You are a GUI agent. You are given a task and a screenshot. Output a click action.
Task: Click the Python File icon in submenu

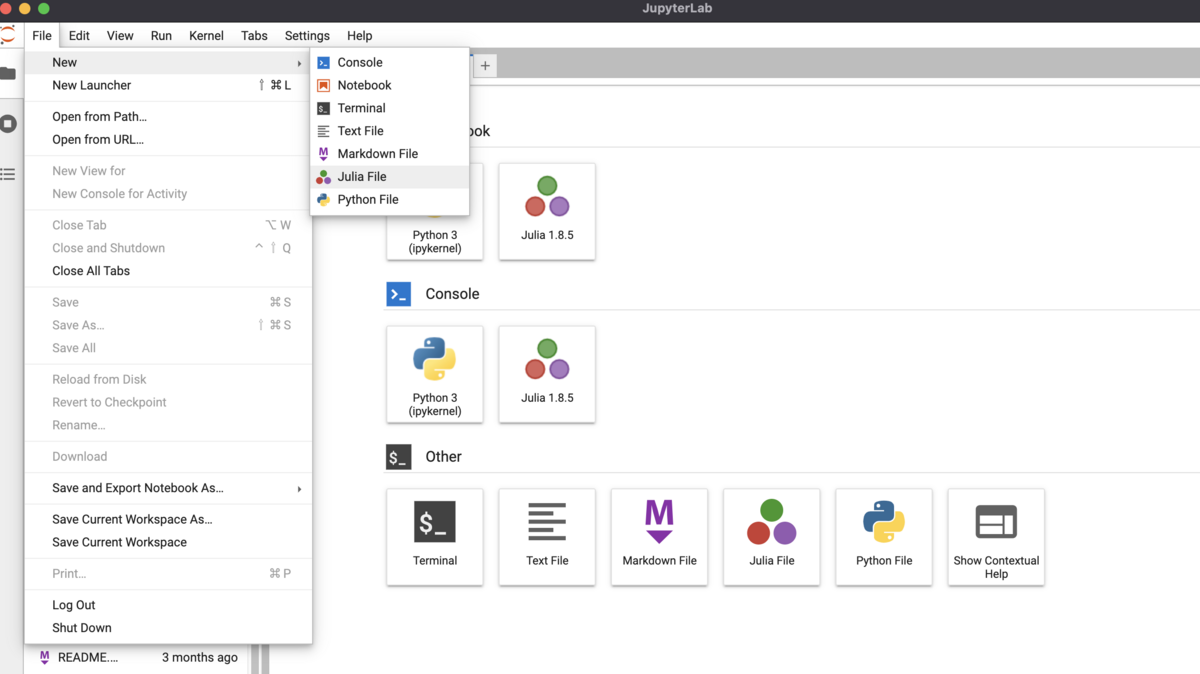[x=323, y=200]
